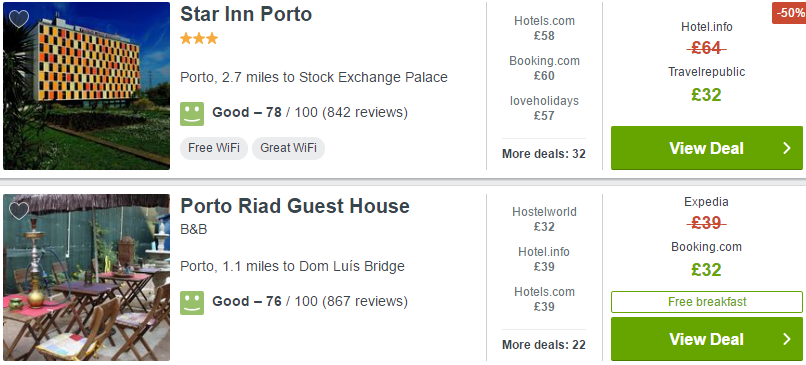Click the green smiley rating icon for Star Inn Porto
The height and width of the screenshot is (365, 806).
(192, 114)
